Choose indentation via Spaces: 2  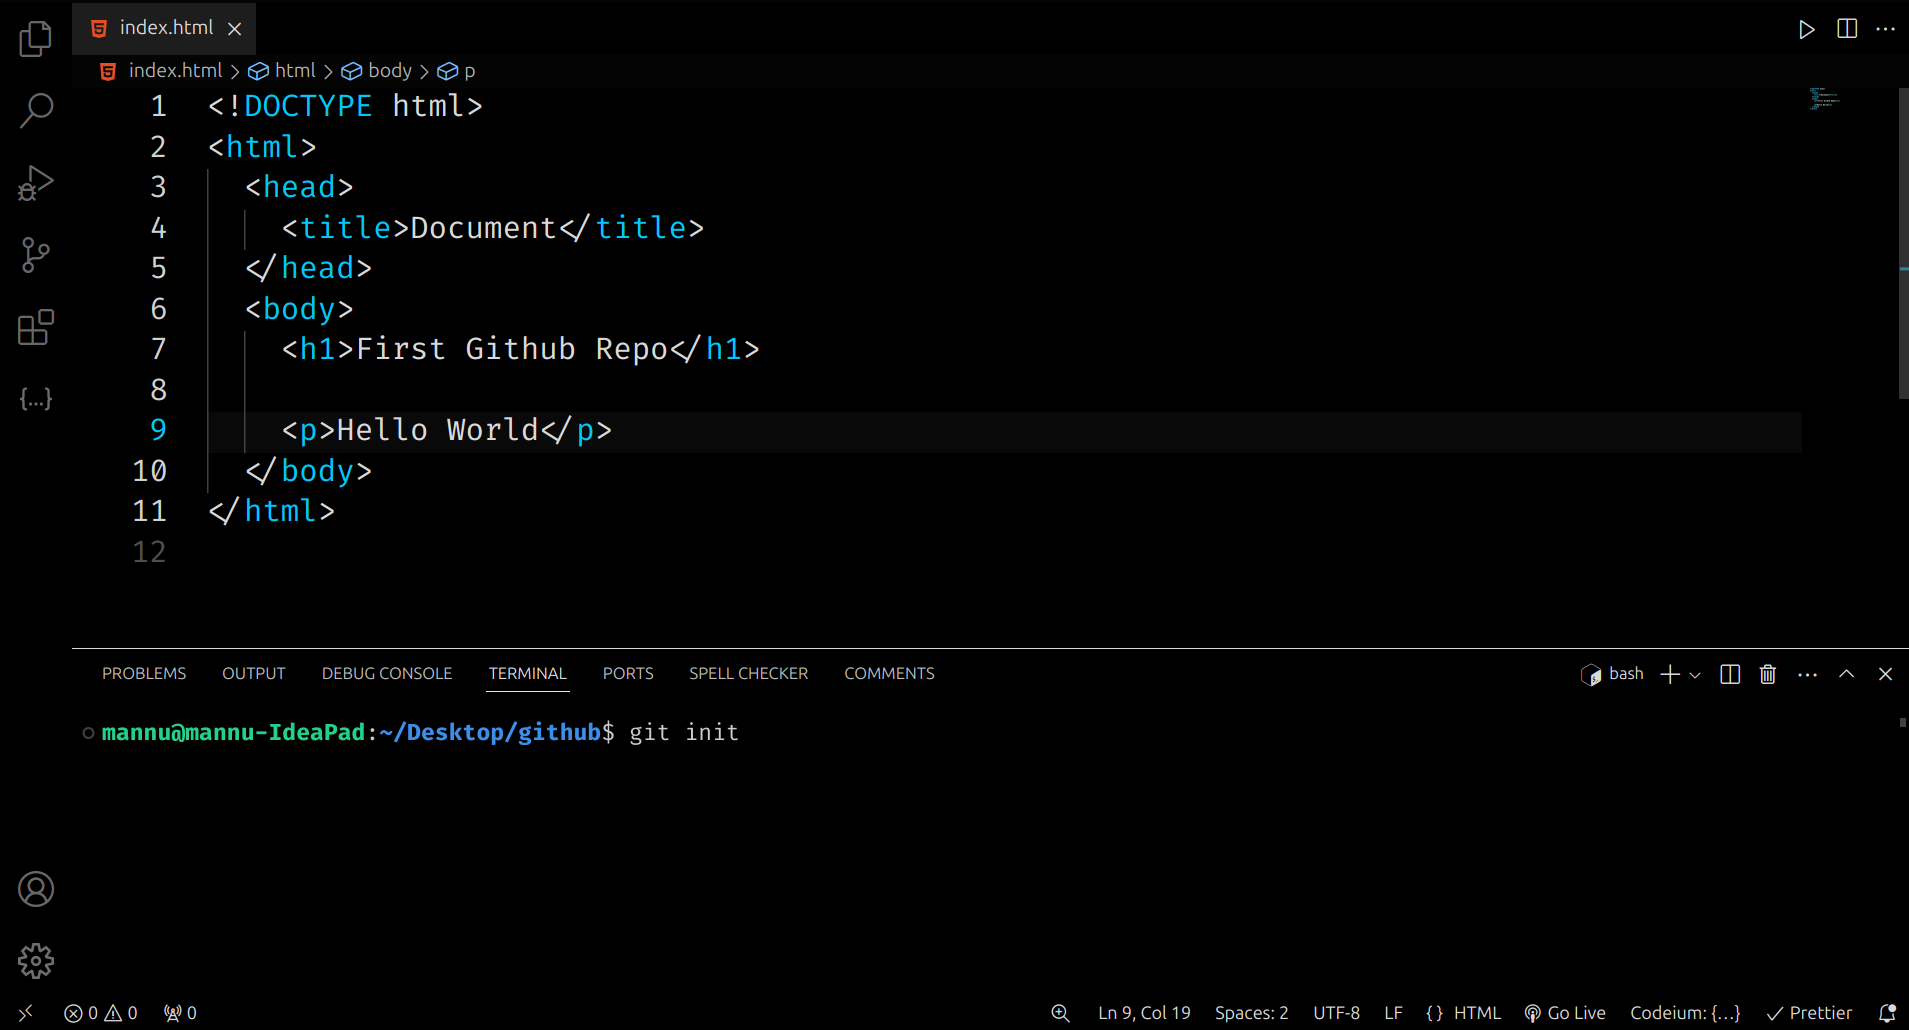(1251, 1013)
